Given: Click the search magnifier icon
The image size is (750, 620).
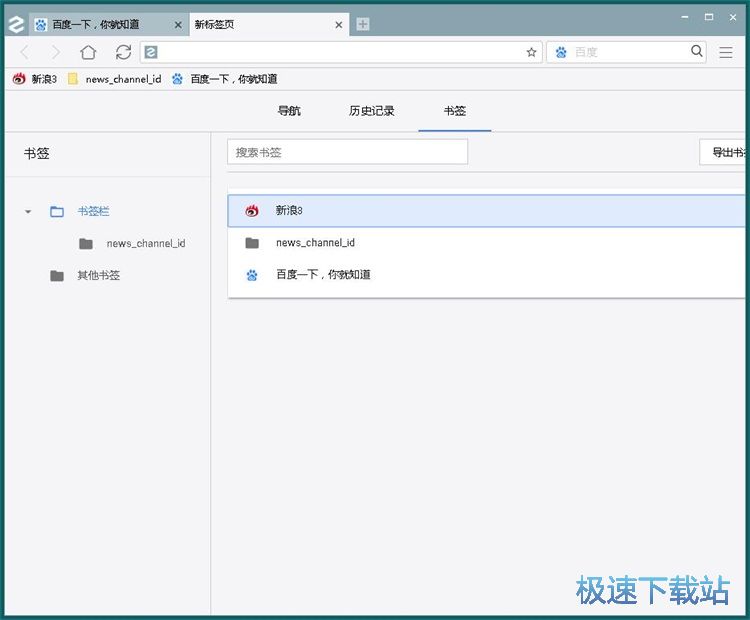Looking at the screenshot, I should click(x=697, y=51).
